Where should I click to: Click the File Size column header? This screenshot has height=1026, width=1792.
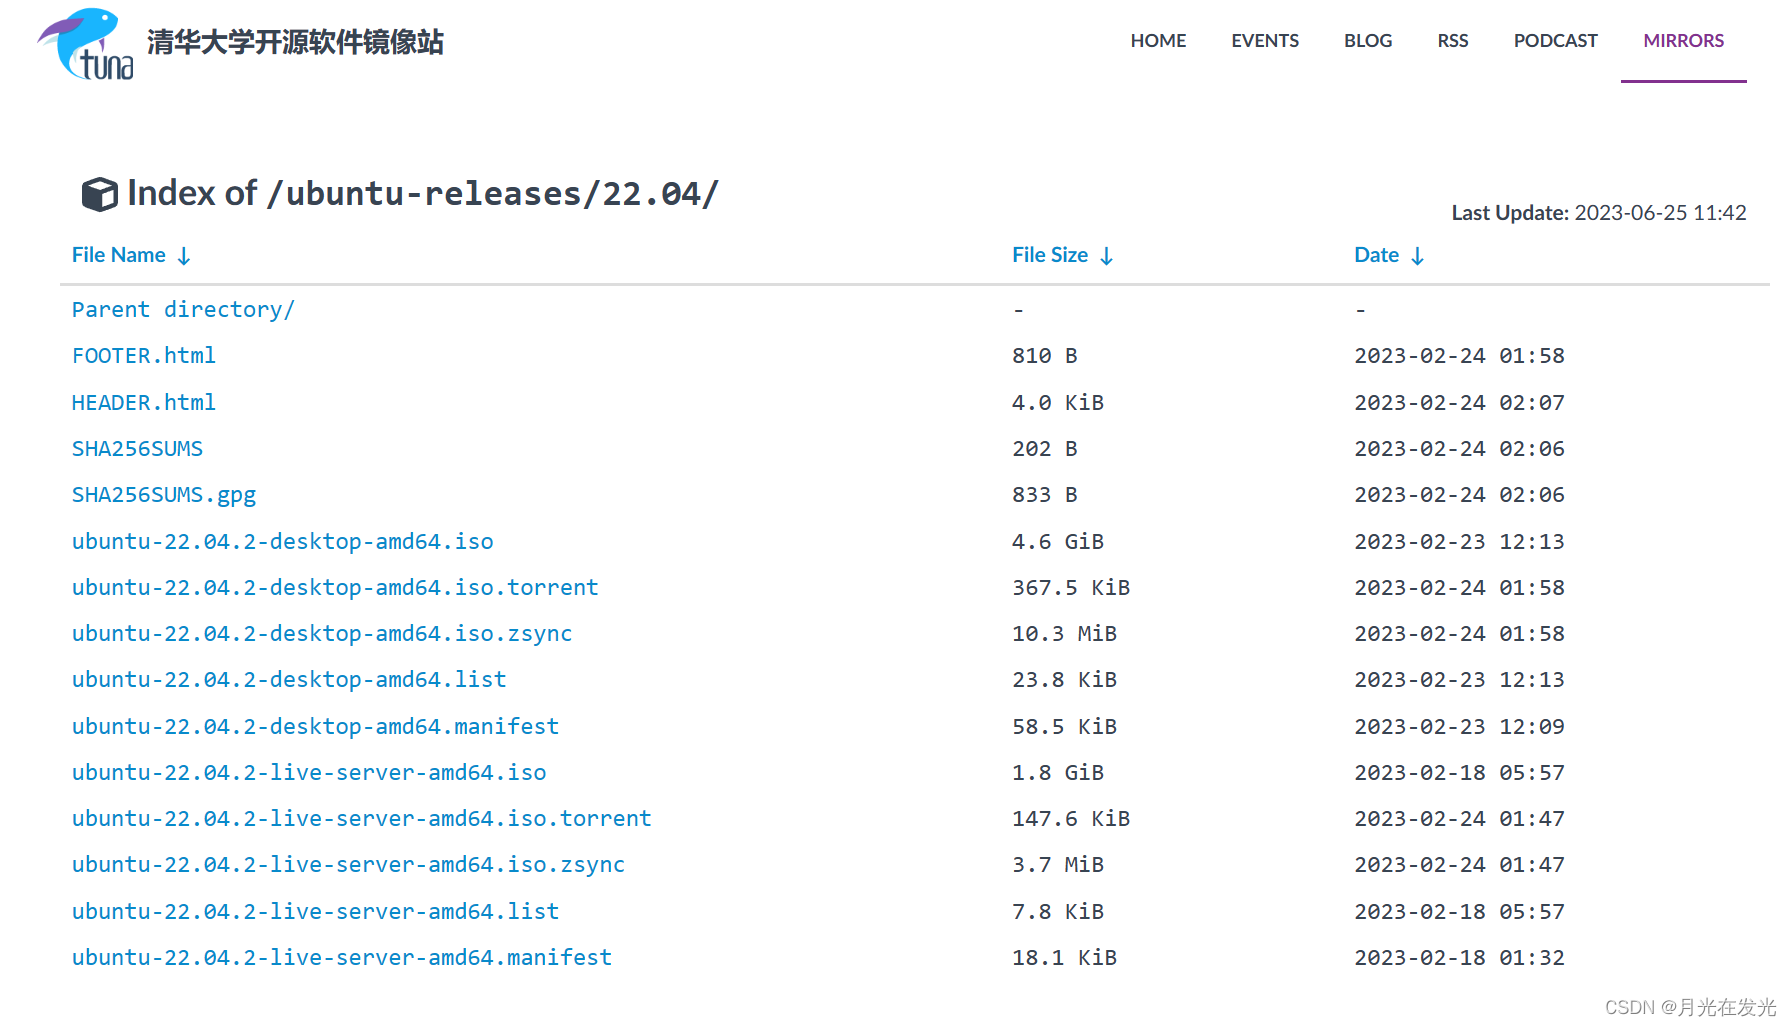coord(1050,255)
